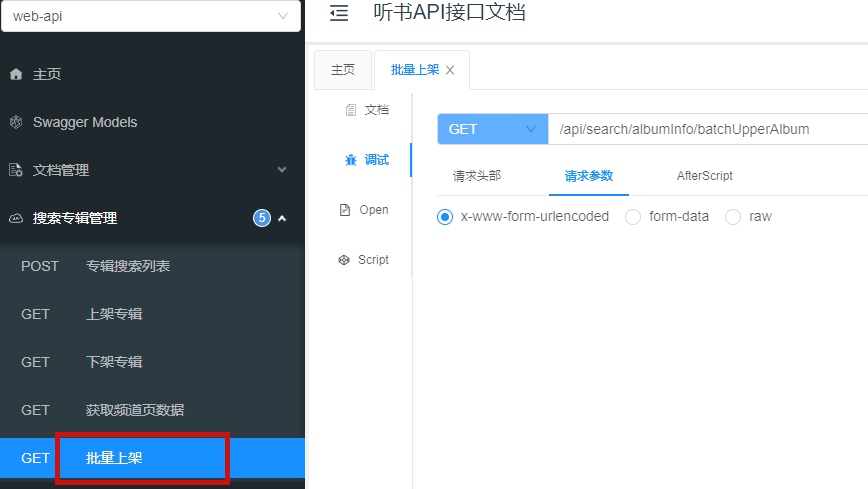
Task: Click the batchUpperAlbum URL input field
Action: [x=708, y=129]
